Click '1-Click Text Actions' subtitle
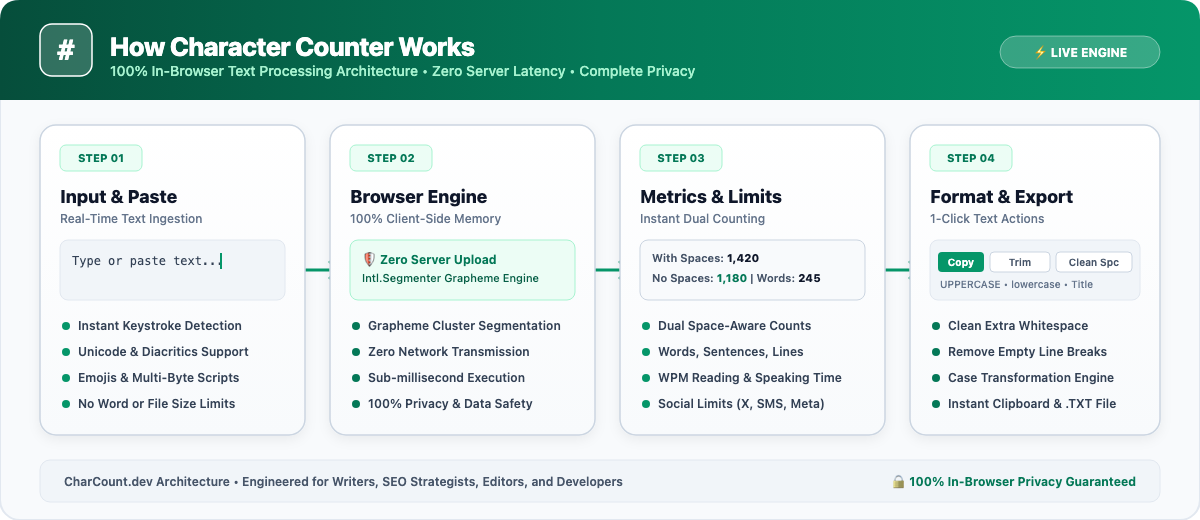 click(x=987, y=218)
